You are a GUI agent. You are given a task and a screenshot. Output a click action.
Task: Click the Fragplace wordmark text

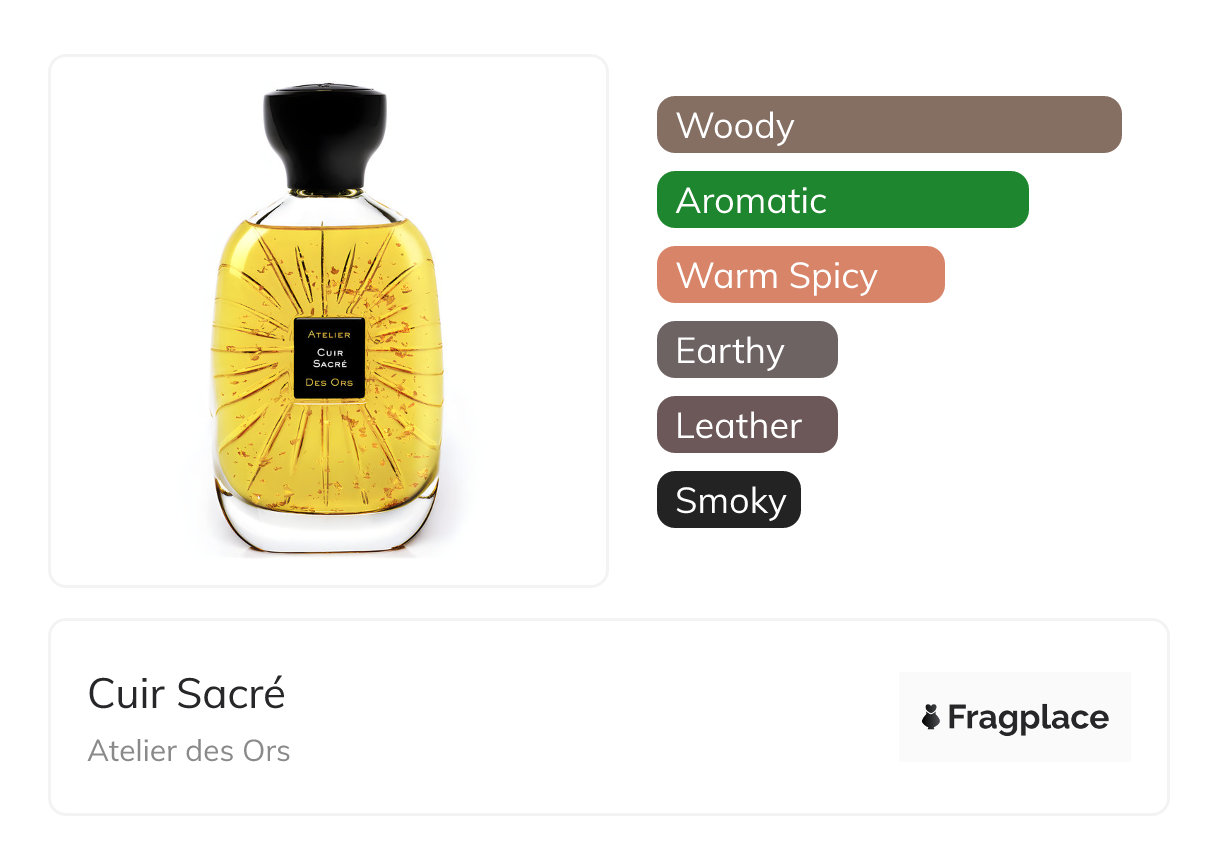click(1028, 718)
